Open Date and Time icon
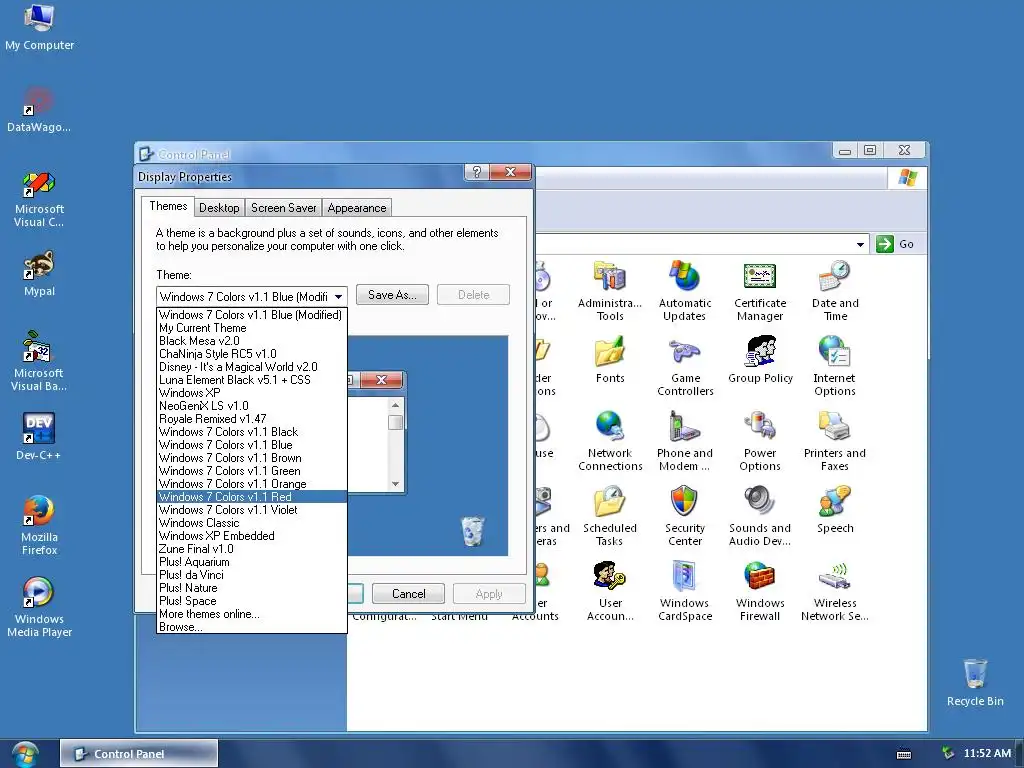This screenshot has height=768, width=1024. [x=835, y=291]
